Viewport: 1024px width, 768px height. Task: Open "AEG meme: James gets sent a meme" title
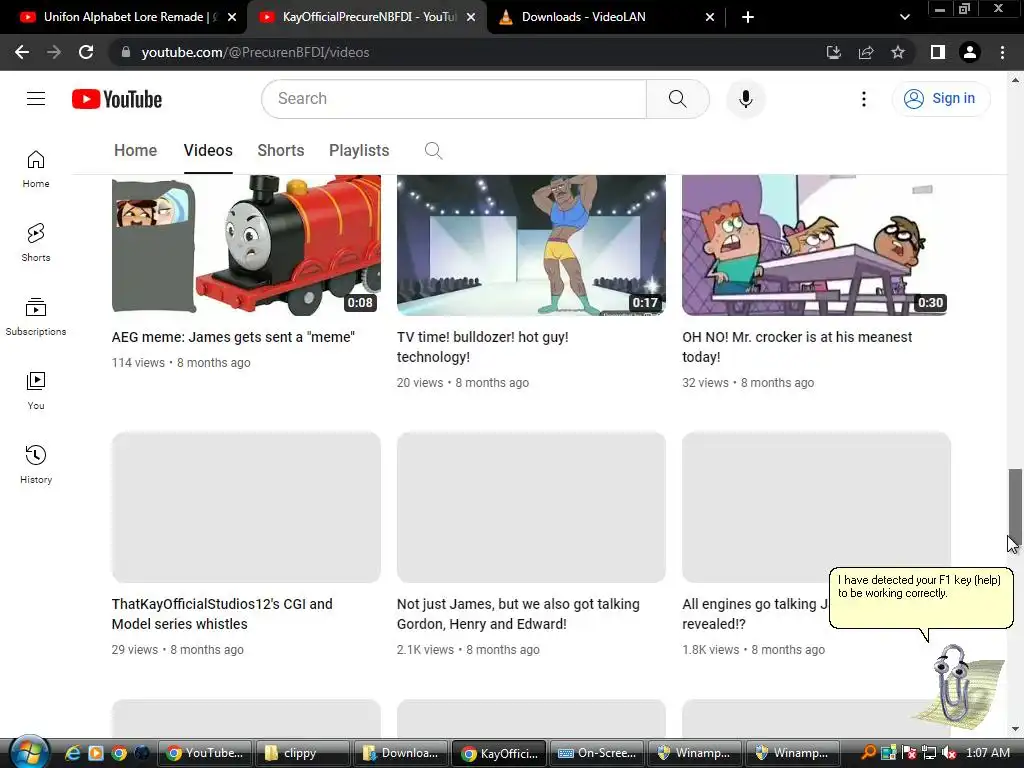(233, 337)
